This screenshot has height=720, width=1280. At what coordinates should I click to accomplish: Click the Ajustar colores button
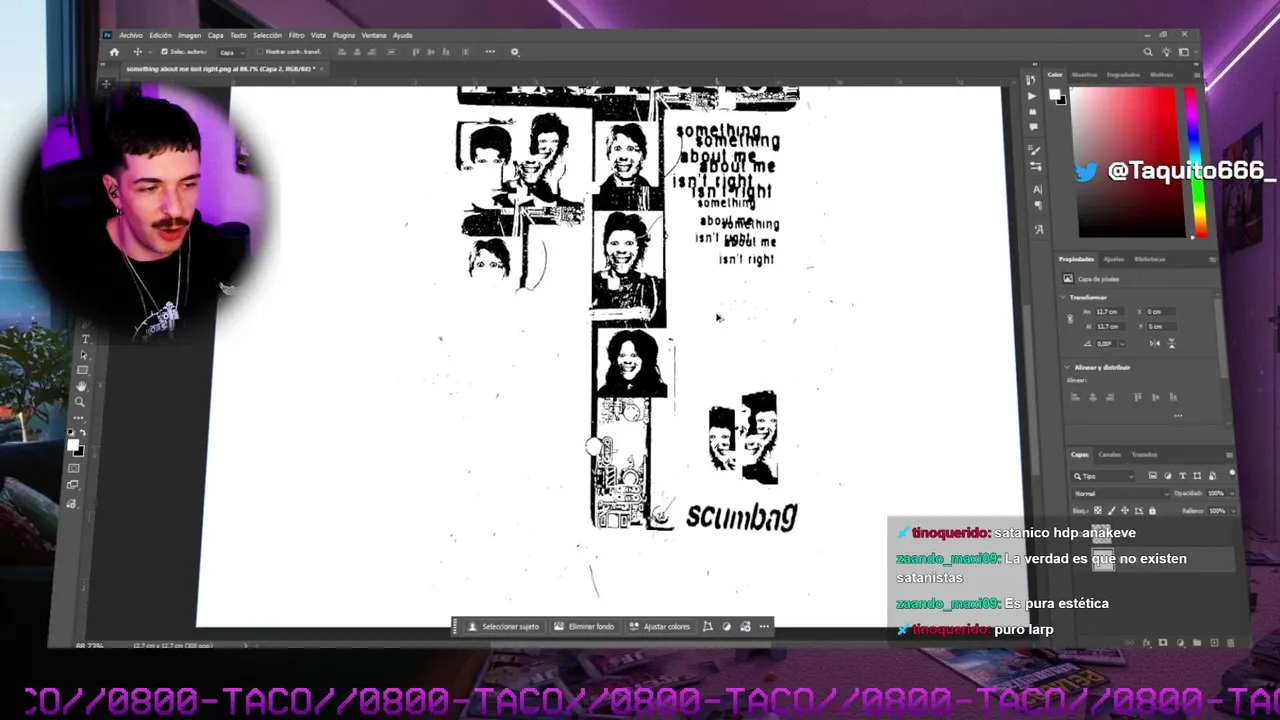659,627
